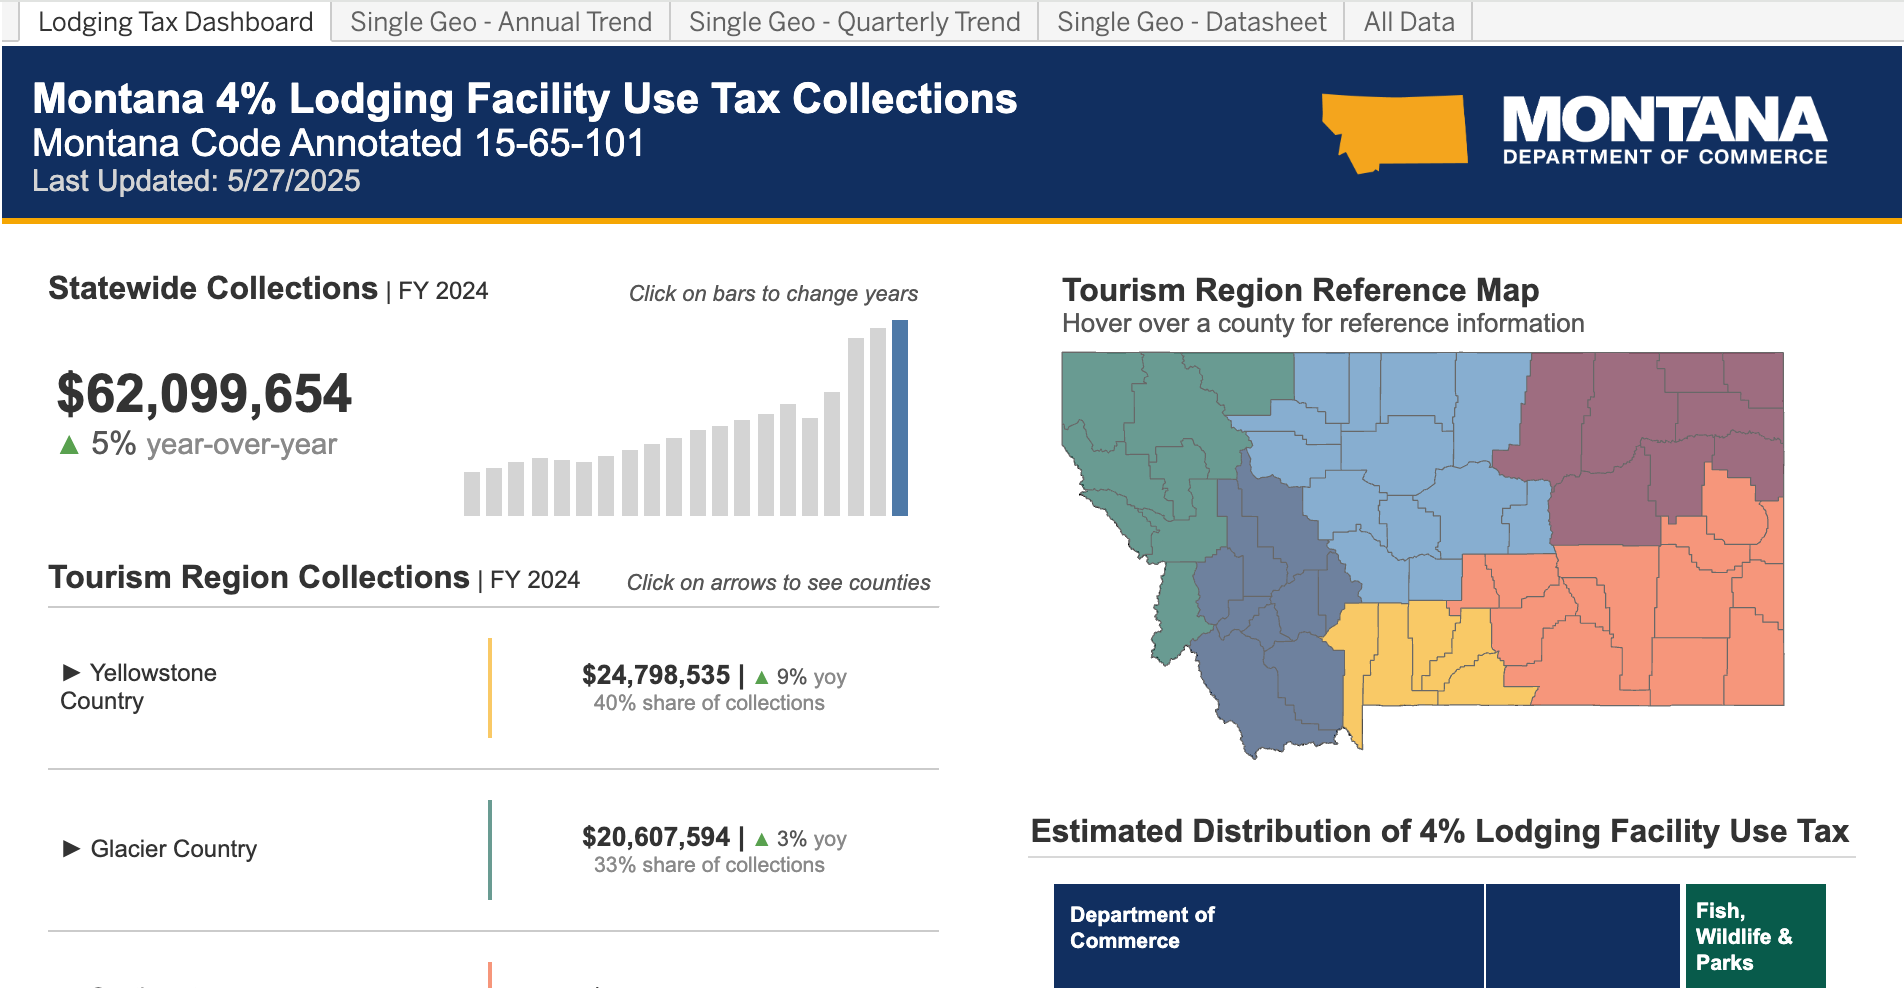Click the shortest leftmost gray bar in chart

472,493
